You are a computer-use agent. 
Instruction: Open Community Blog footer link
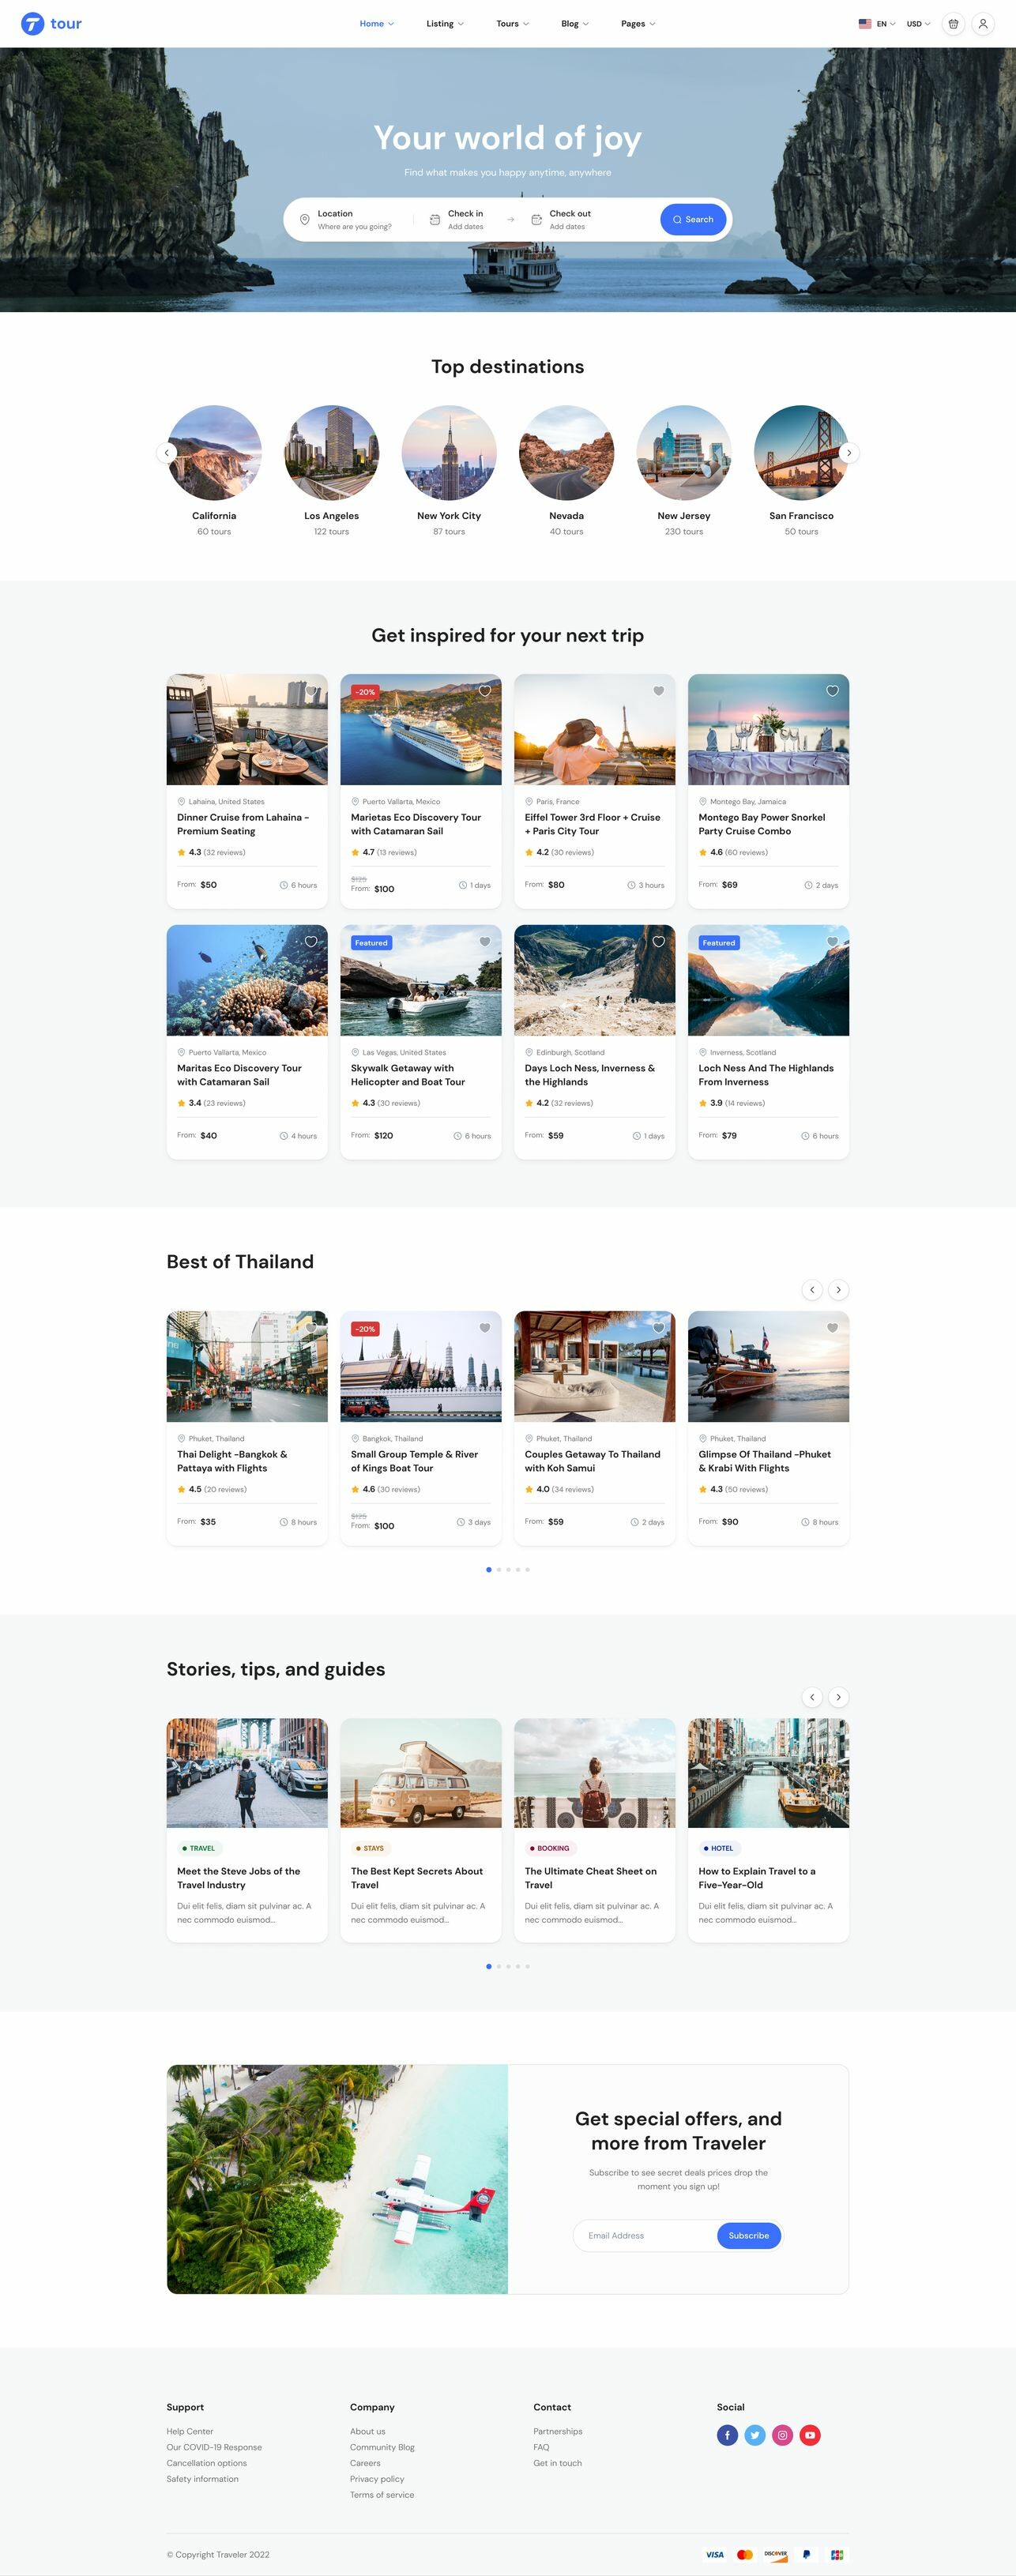(382, 2447)
